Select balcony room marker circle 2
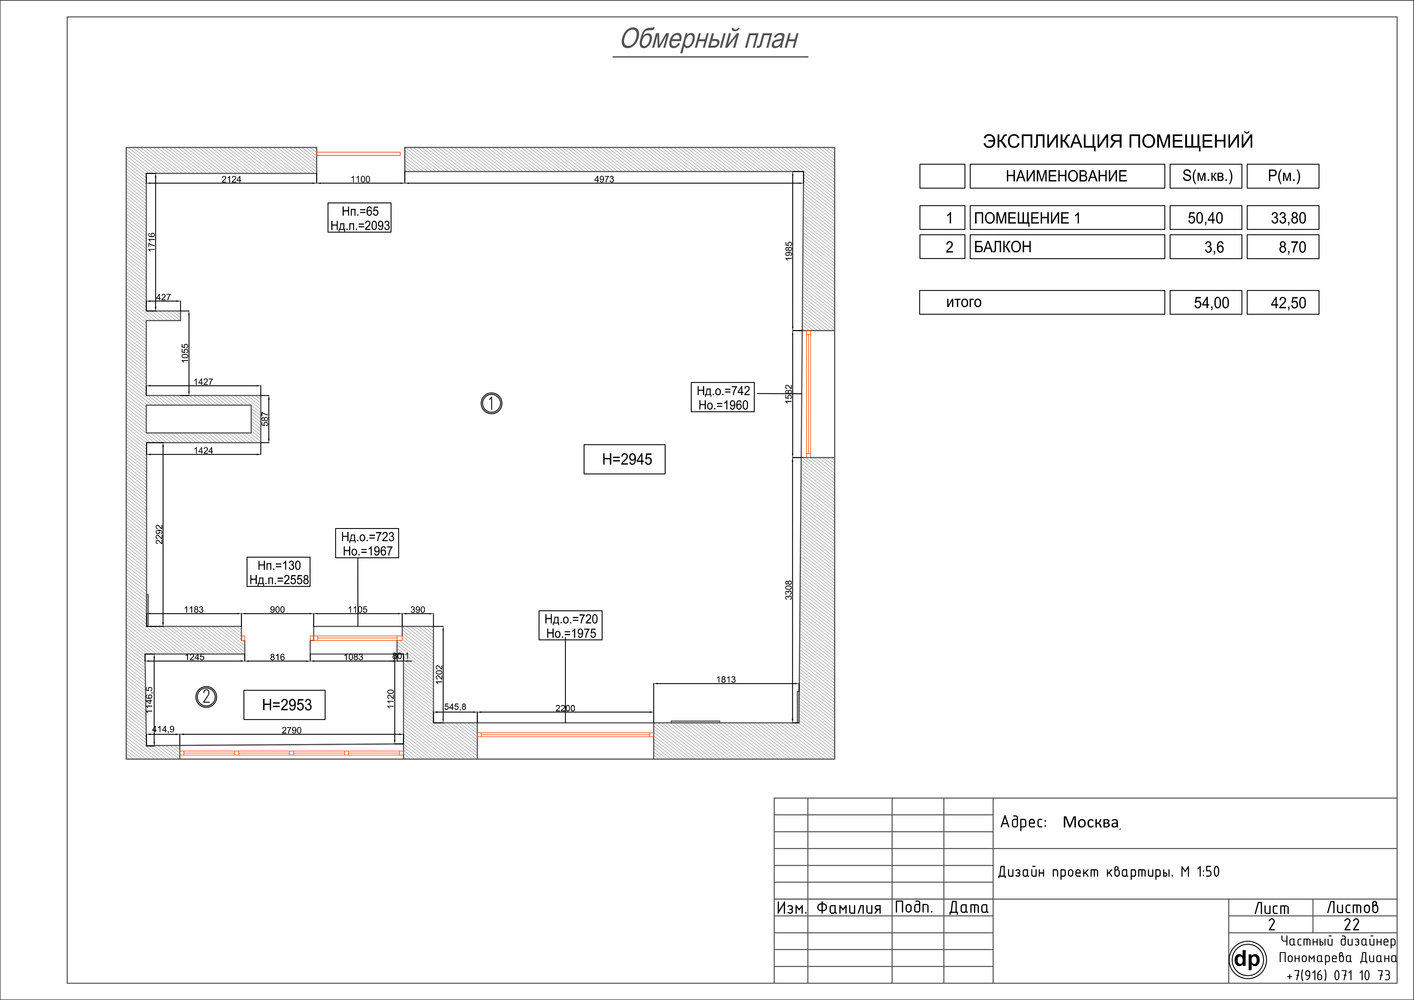The height and width of the screenshot is (1000, 1414). point(206,697)
